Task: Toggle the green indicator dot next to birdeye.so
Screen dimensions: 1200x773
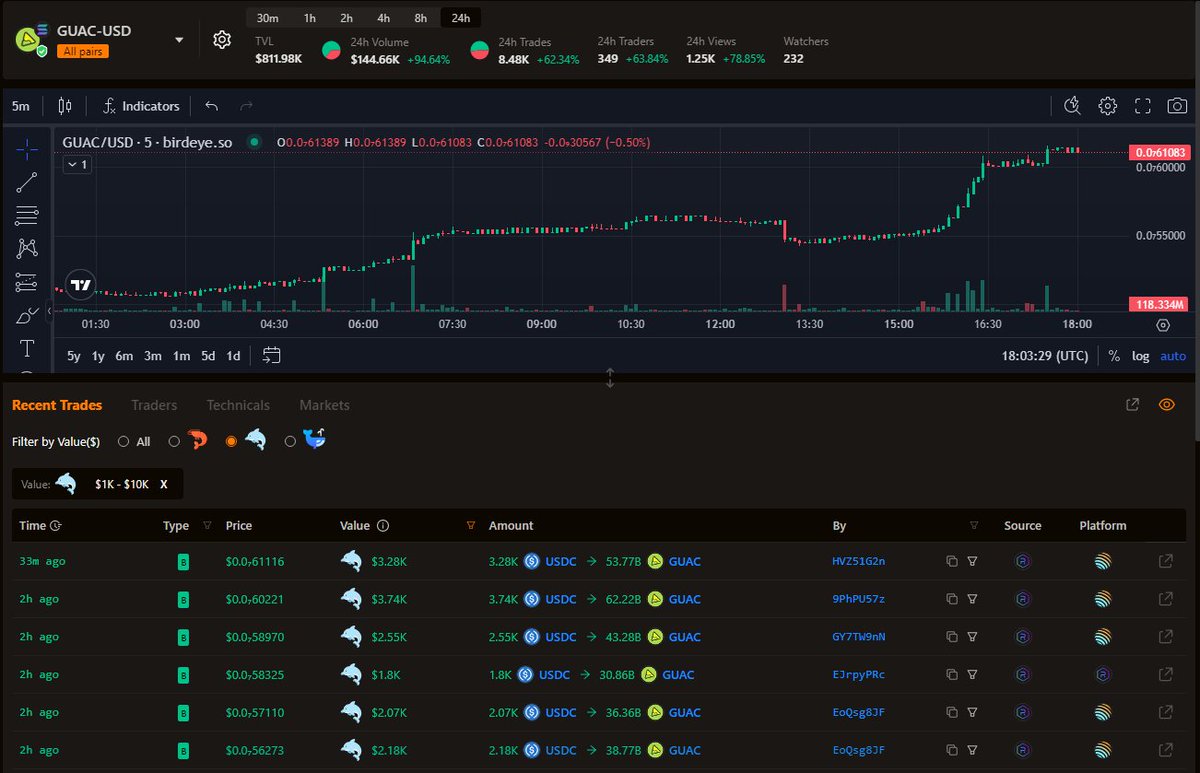Action: [x=254, y=142]
